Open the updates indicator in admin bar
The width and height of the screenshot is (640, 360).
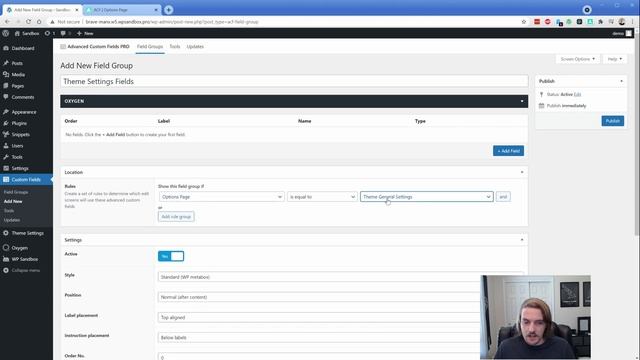pos(50,33)
